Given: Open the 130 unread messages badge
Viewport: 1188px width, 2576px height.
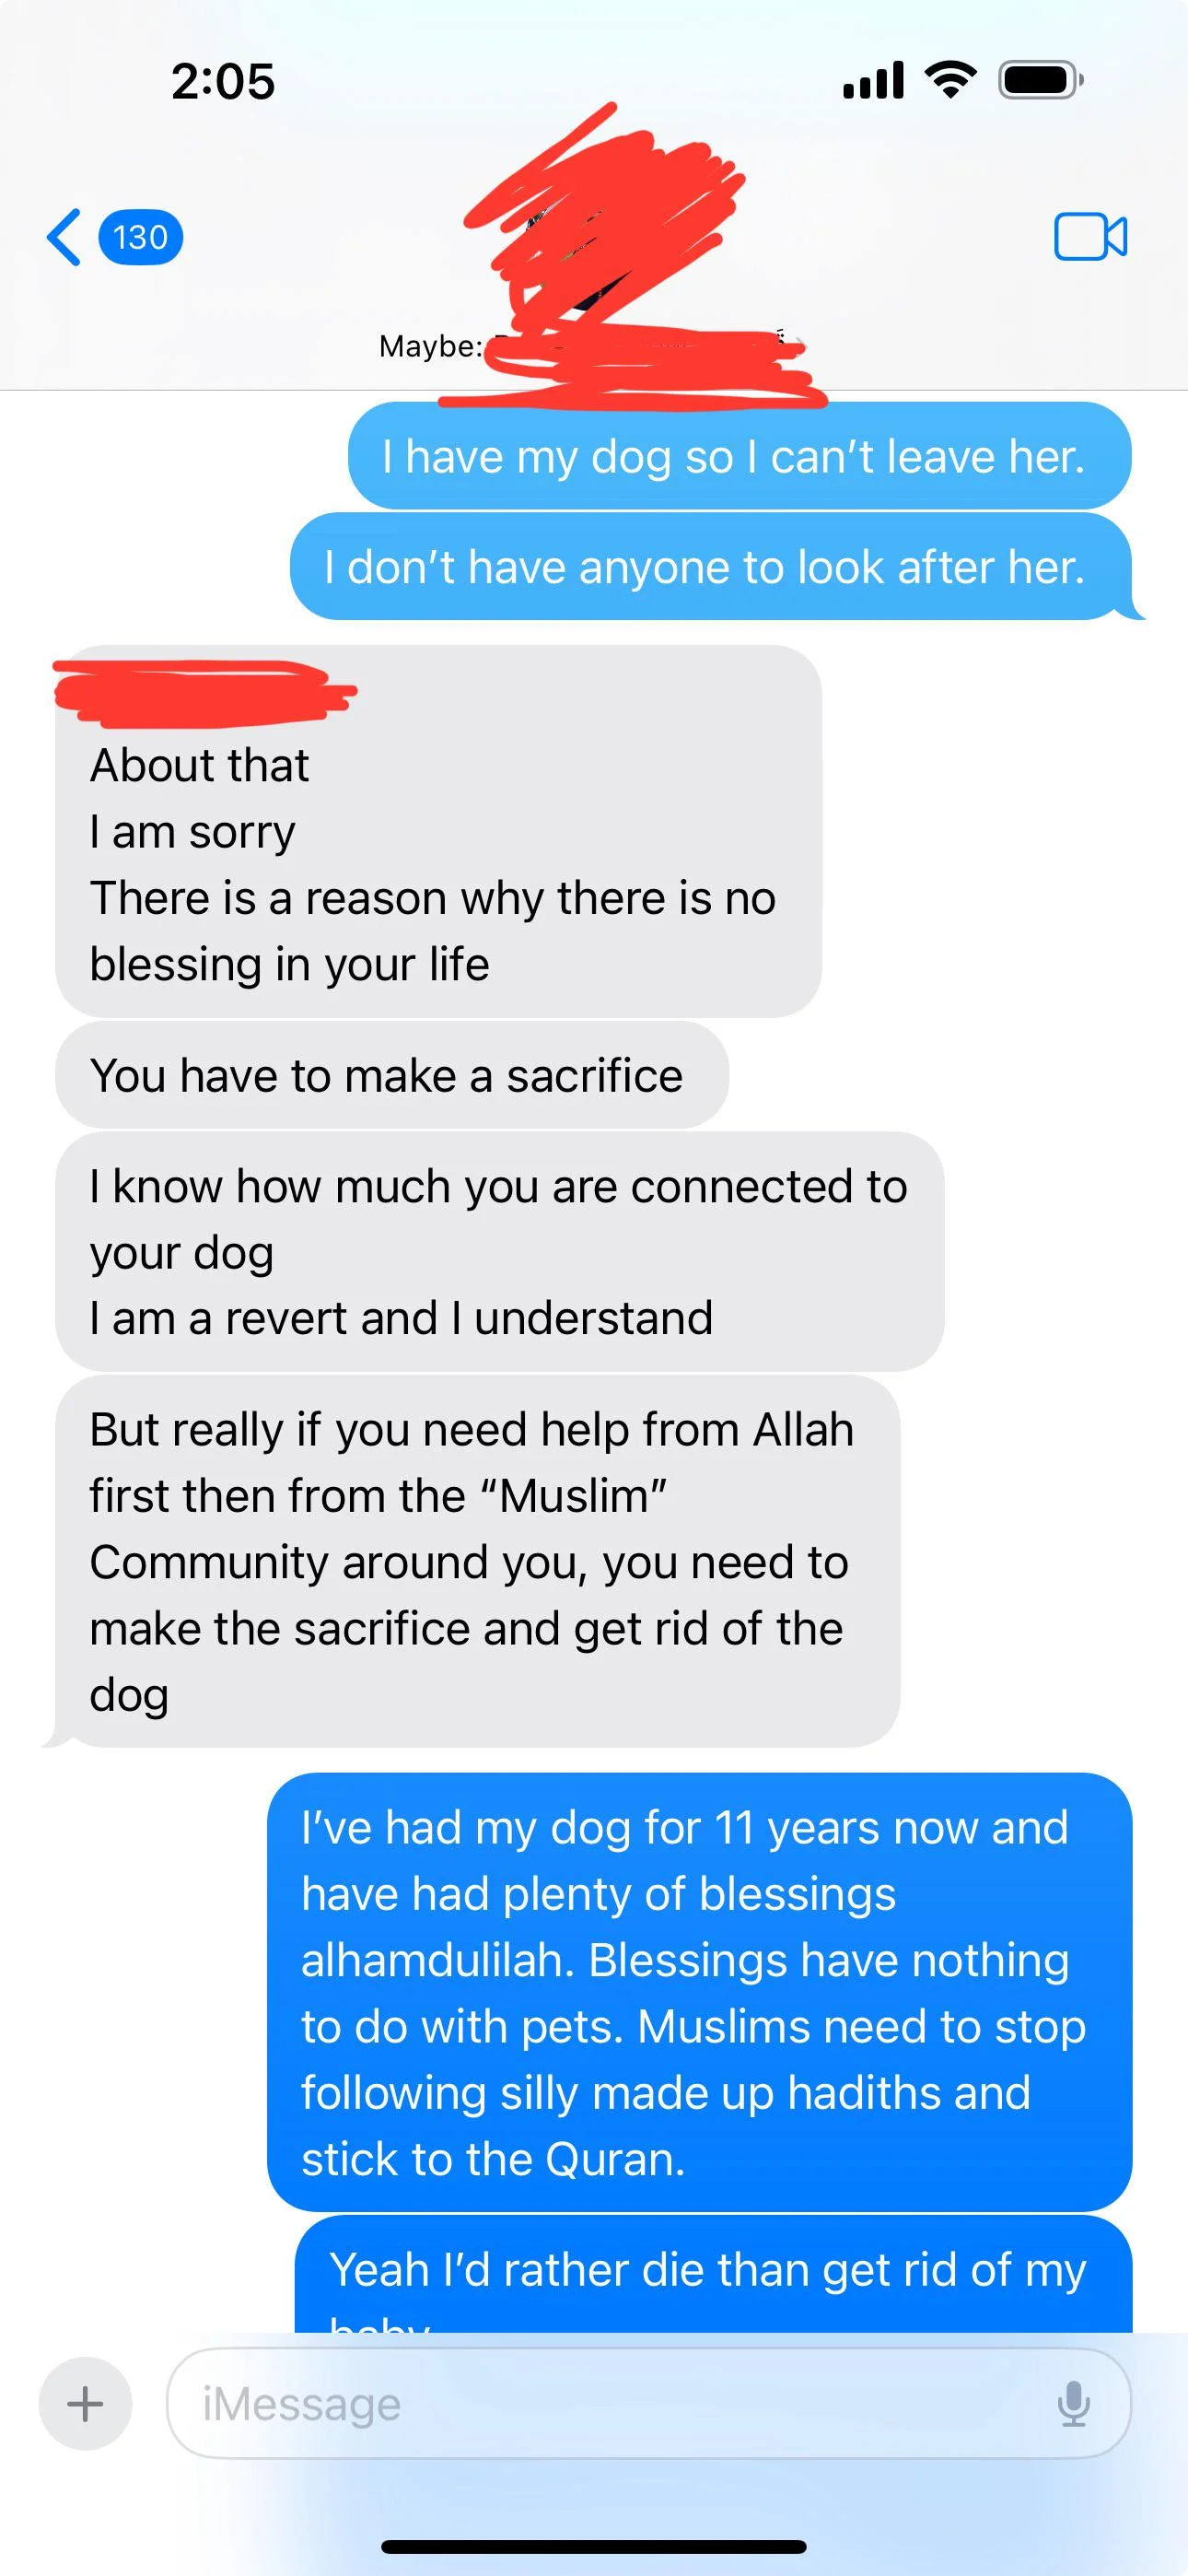Looking at the screenshot, I should pyautogui.click(x=140, y=237).
